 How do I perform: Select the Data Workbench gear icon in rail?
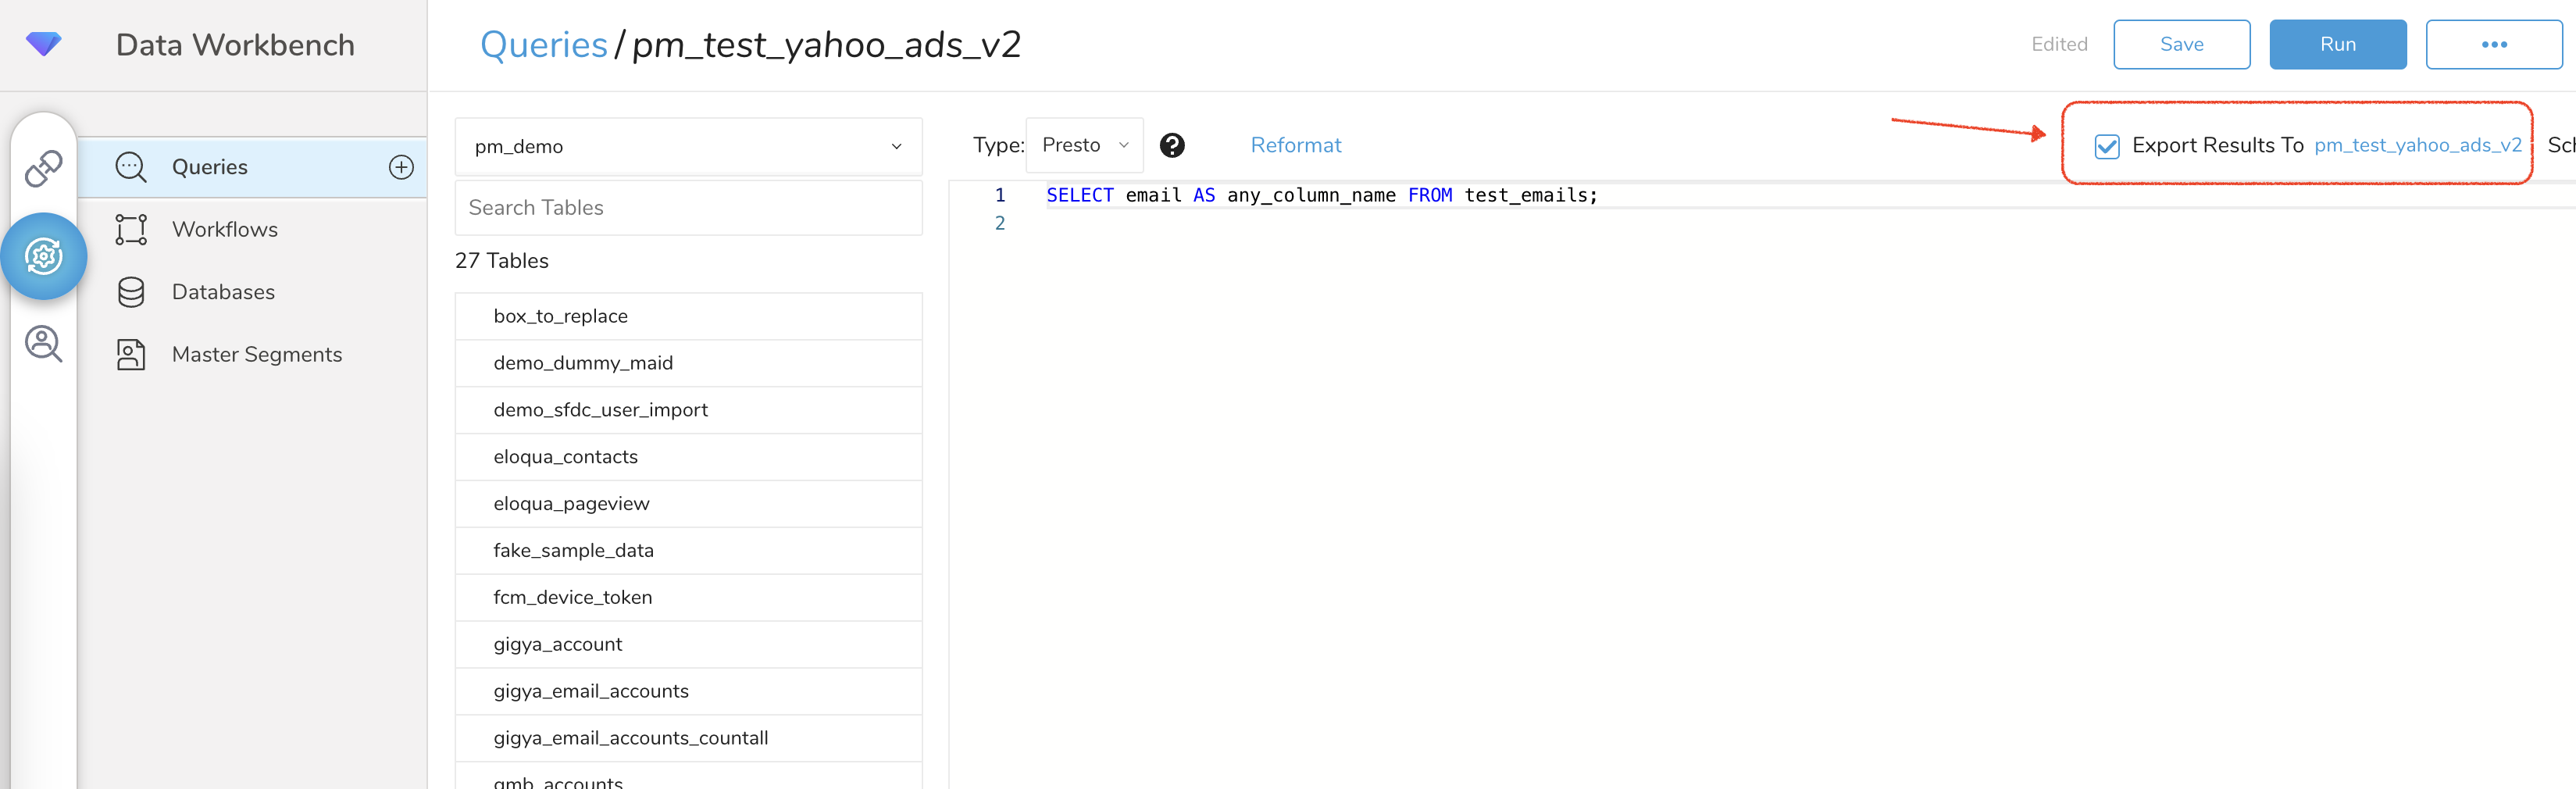[44, 257]
